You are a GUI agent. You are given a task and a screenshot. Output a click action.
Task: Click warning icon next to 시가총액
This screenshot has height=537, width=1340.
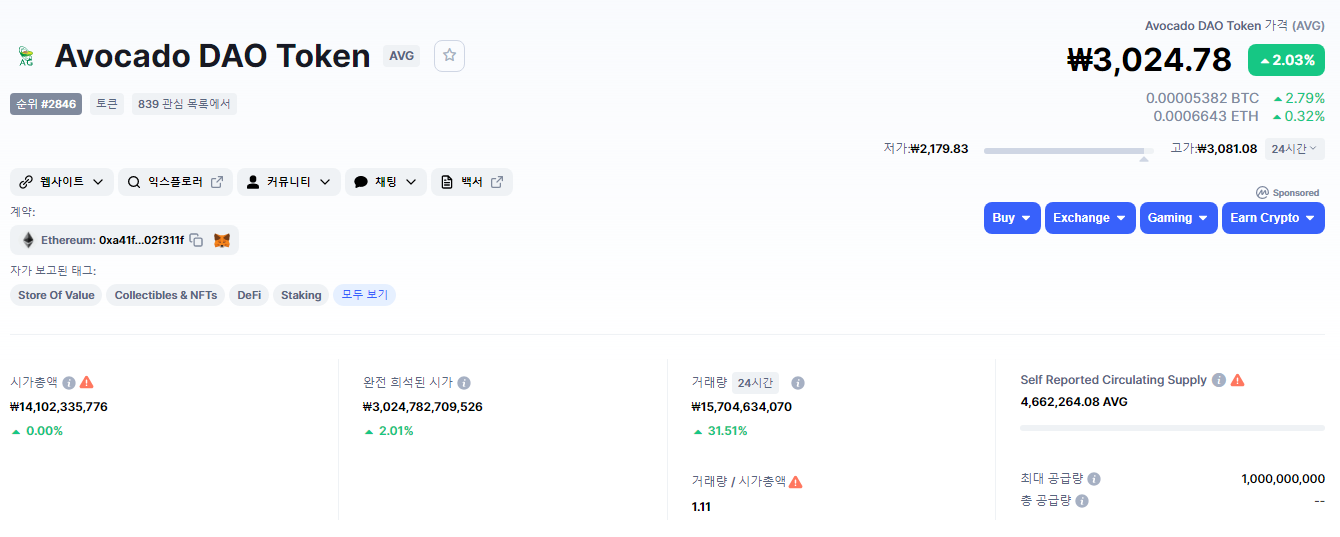[x=87, y=382]
